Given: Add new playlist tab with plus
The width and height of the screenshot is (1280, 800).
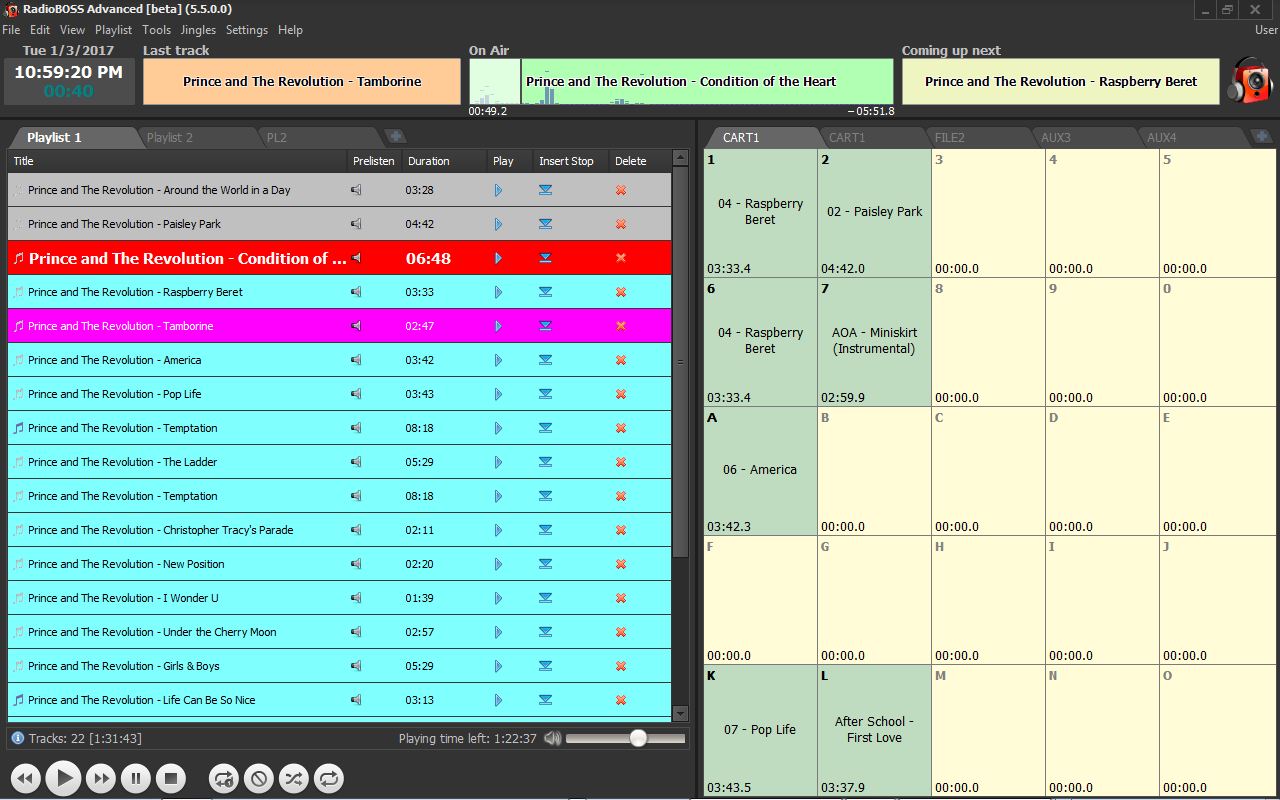Looking at the screenshot, I should coord(396,136).
